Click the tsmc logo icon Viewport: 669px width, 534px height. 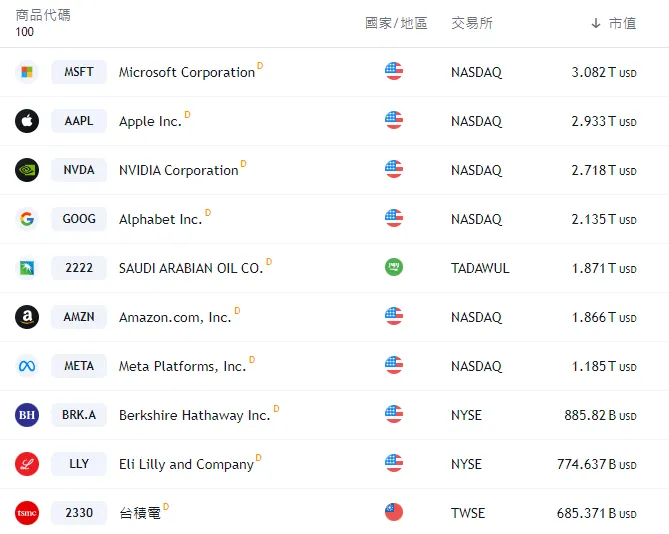pos(27,513)
